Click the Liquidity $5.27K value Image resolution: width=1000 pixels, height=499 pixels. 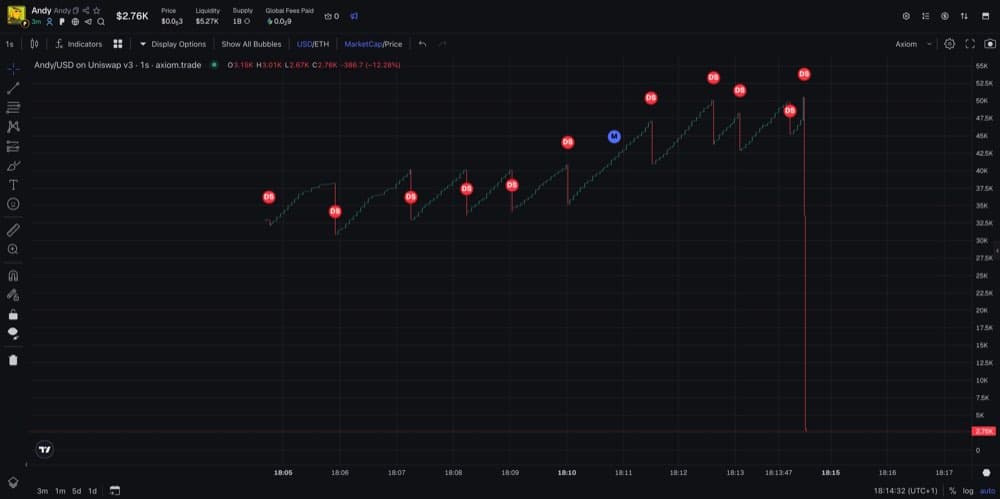208,21
